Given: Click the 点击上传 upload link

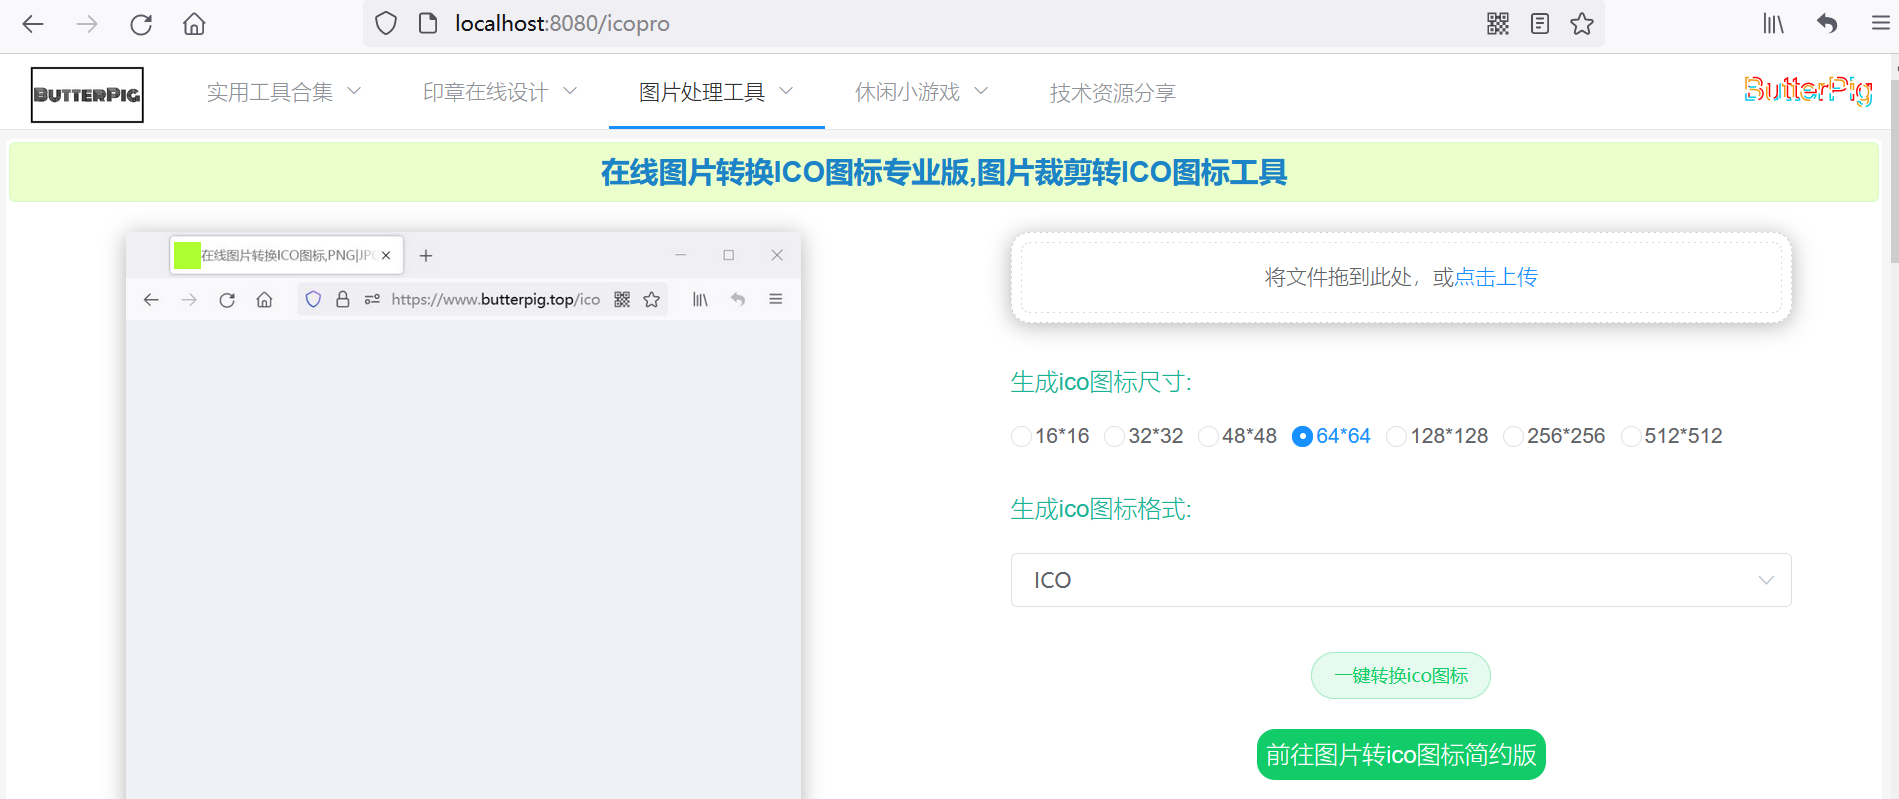Looking at the screenshot, I should (x=1495, y=277).
